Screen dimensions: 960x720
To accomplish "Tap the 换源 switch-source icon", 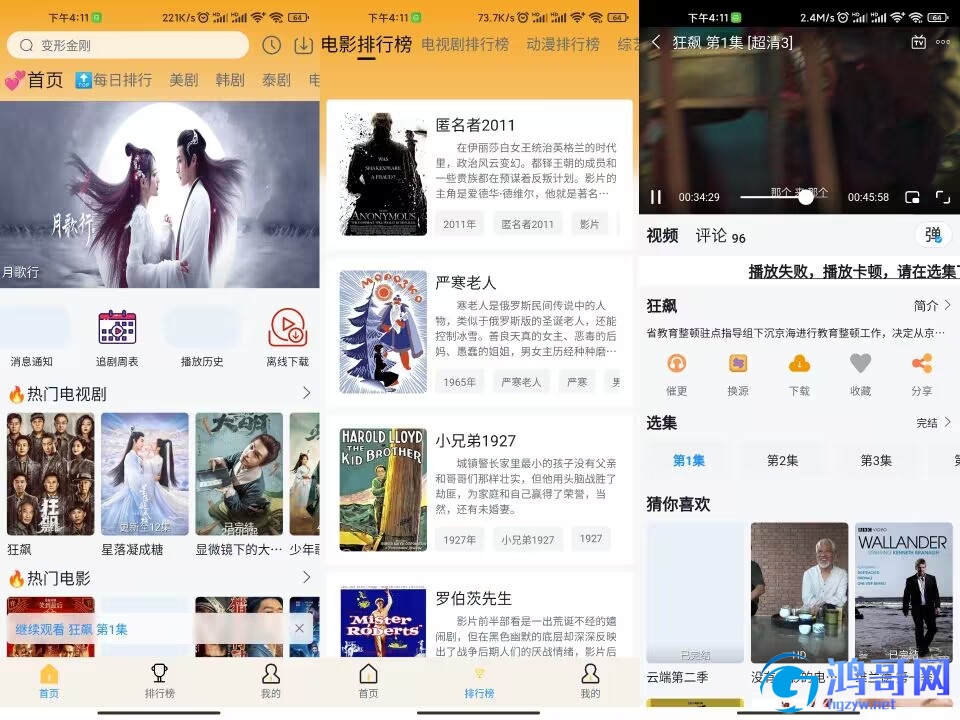I will (x=738, y=364).
